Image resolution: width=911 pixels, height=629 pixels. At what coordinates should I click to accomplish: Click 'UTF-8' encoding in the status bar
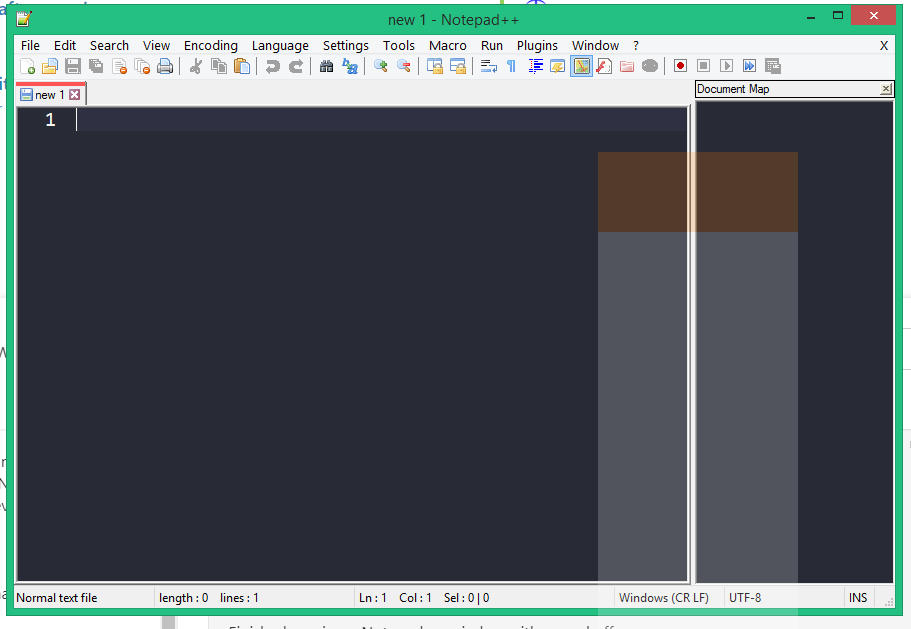(745, 598)
